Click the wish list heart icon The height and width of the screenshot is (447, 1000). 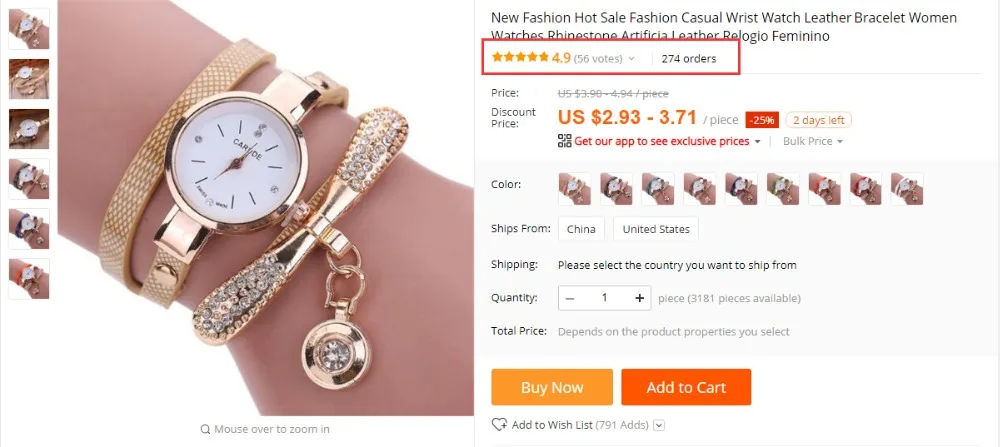tap(499, 425)
